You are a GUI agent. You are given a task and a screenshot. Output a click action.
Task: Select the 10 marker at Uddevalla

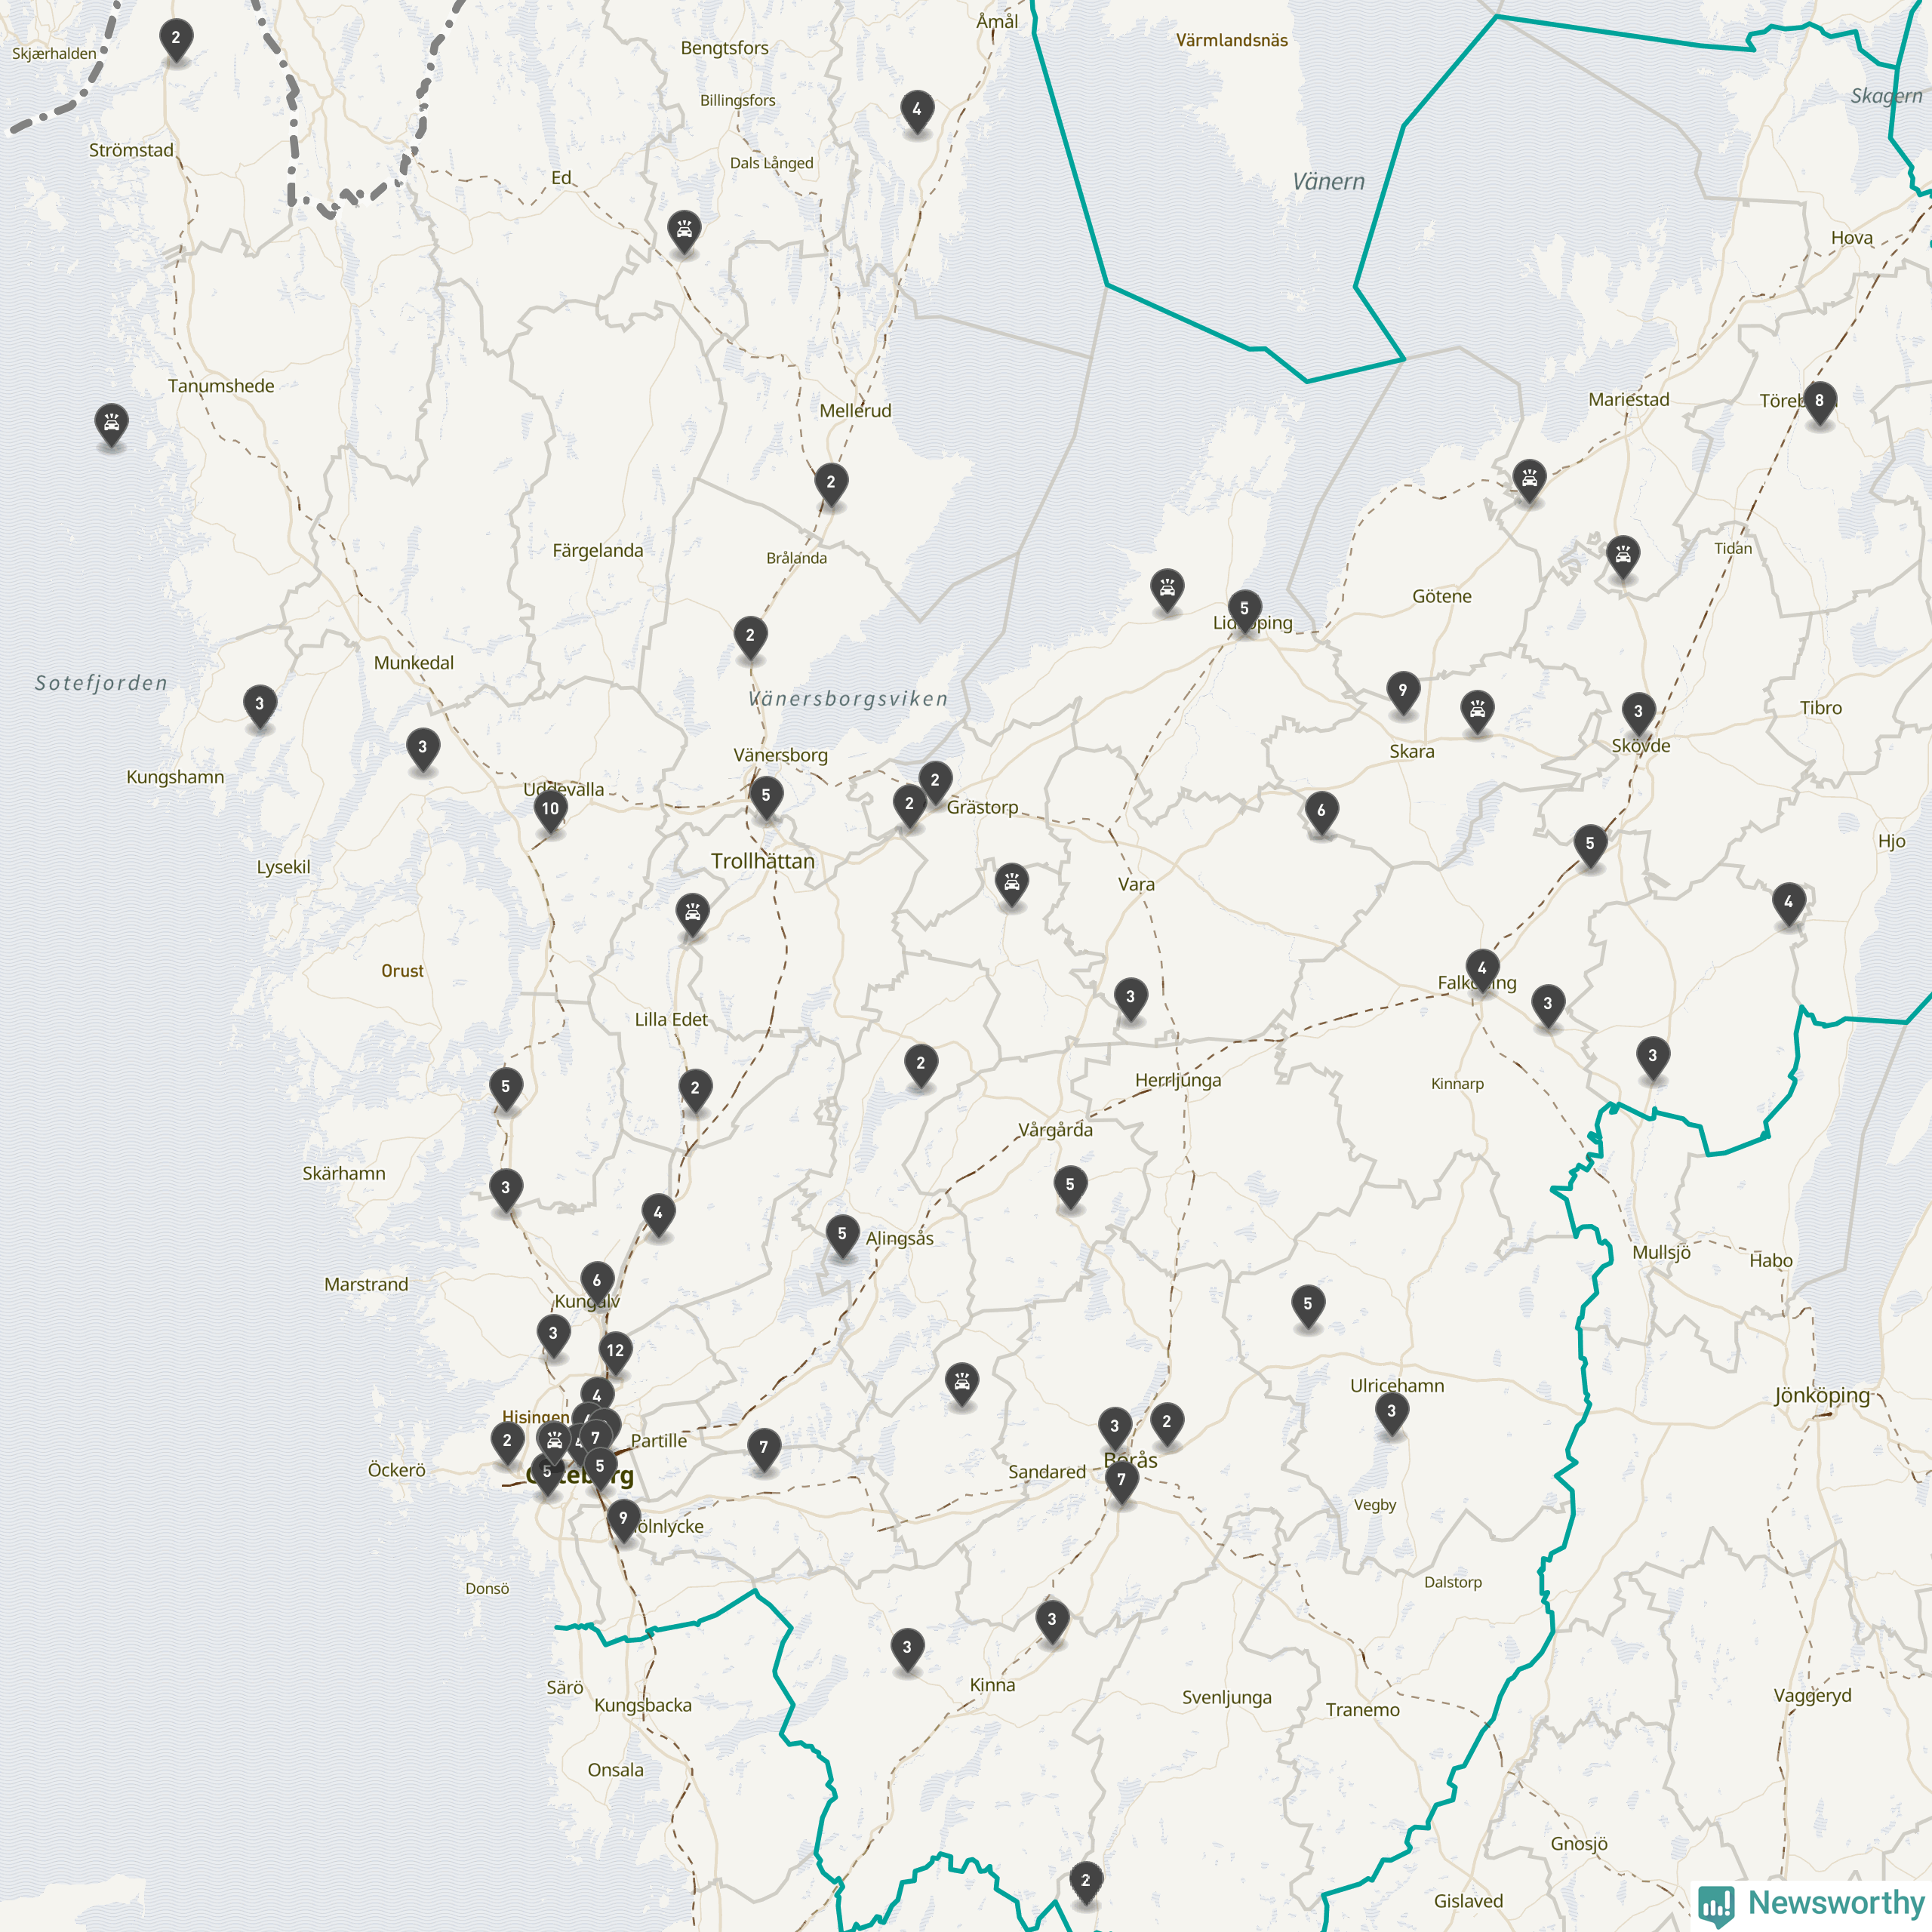[x=551, y=811]
